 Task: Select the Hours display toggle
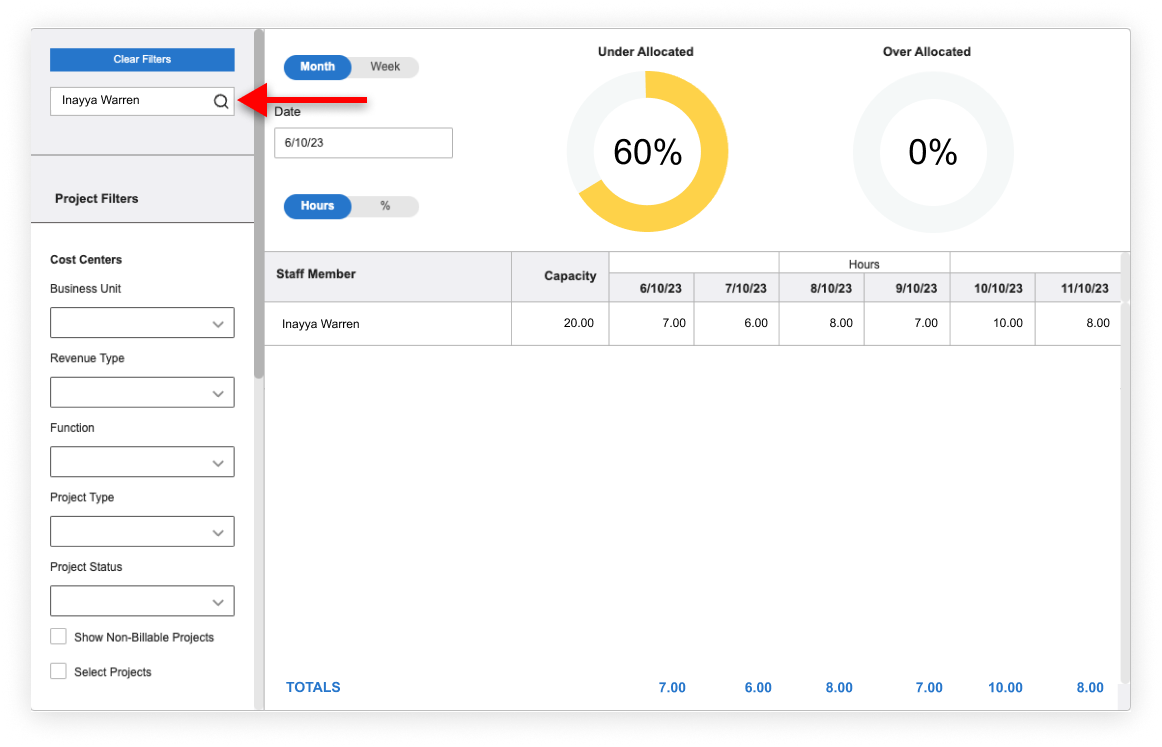point(317,206)
